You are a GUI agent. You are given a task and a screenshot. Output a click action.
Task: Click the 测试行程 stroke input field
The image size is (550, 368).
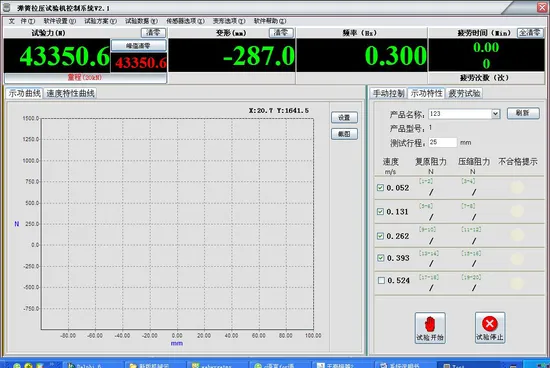pyautogui.click(x=443, y=142)
